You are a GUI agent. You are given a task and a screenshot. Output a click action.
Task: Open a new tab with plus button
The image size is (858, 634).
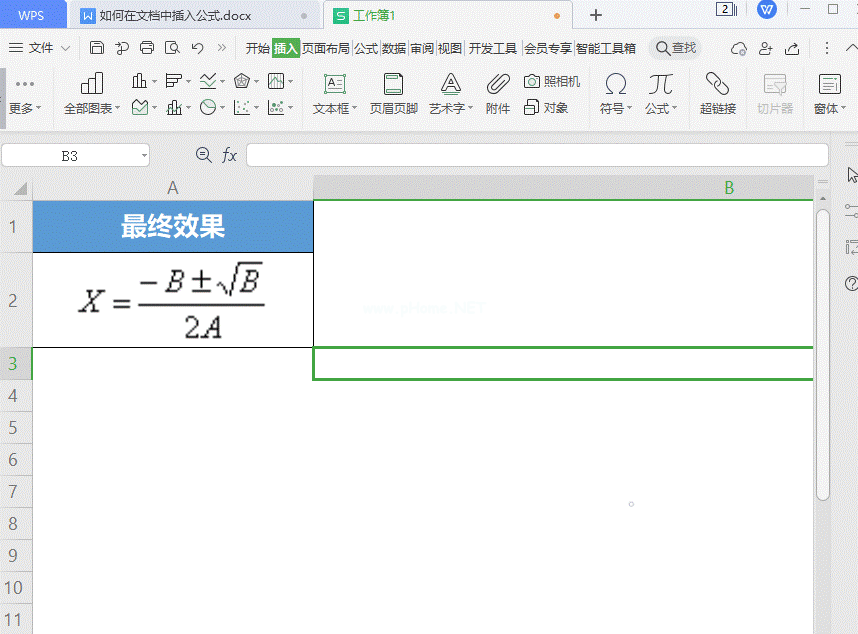[596, 15]
